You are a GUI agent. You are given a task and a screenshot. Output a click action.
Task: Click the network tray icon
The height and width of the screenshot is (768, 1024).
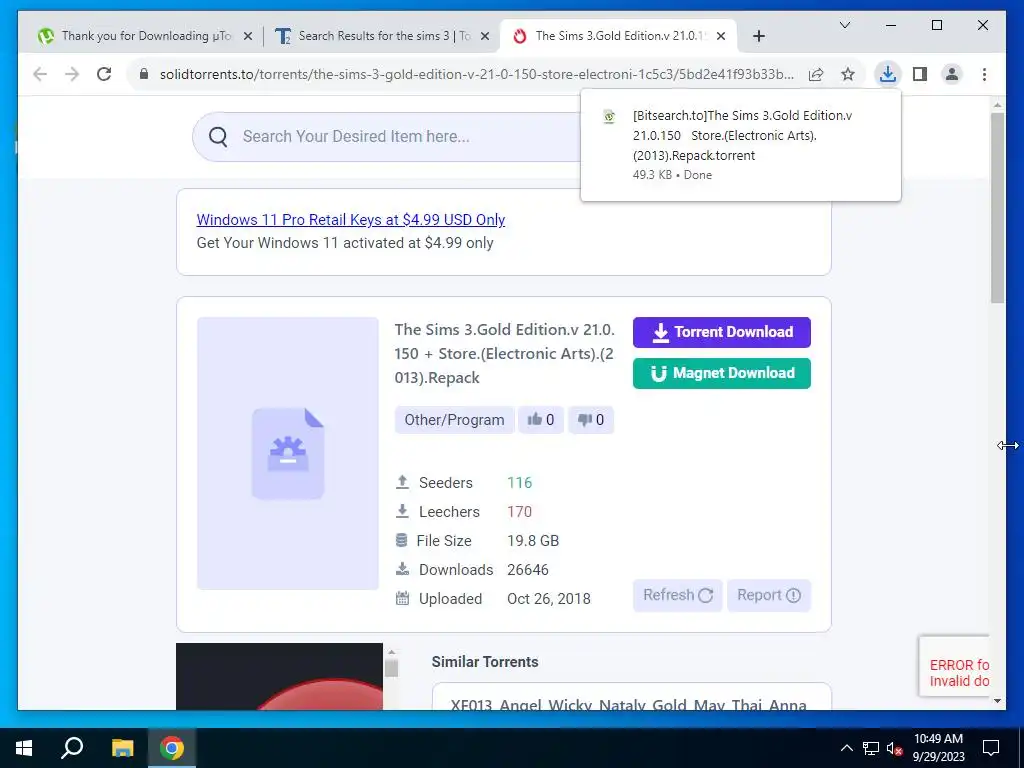point(871,748)
